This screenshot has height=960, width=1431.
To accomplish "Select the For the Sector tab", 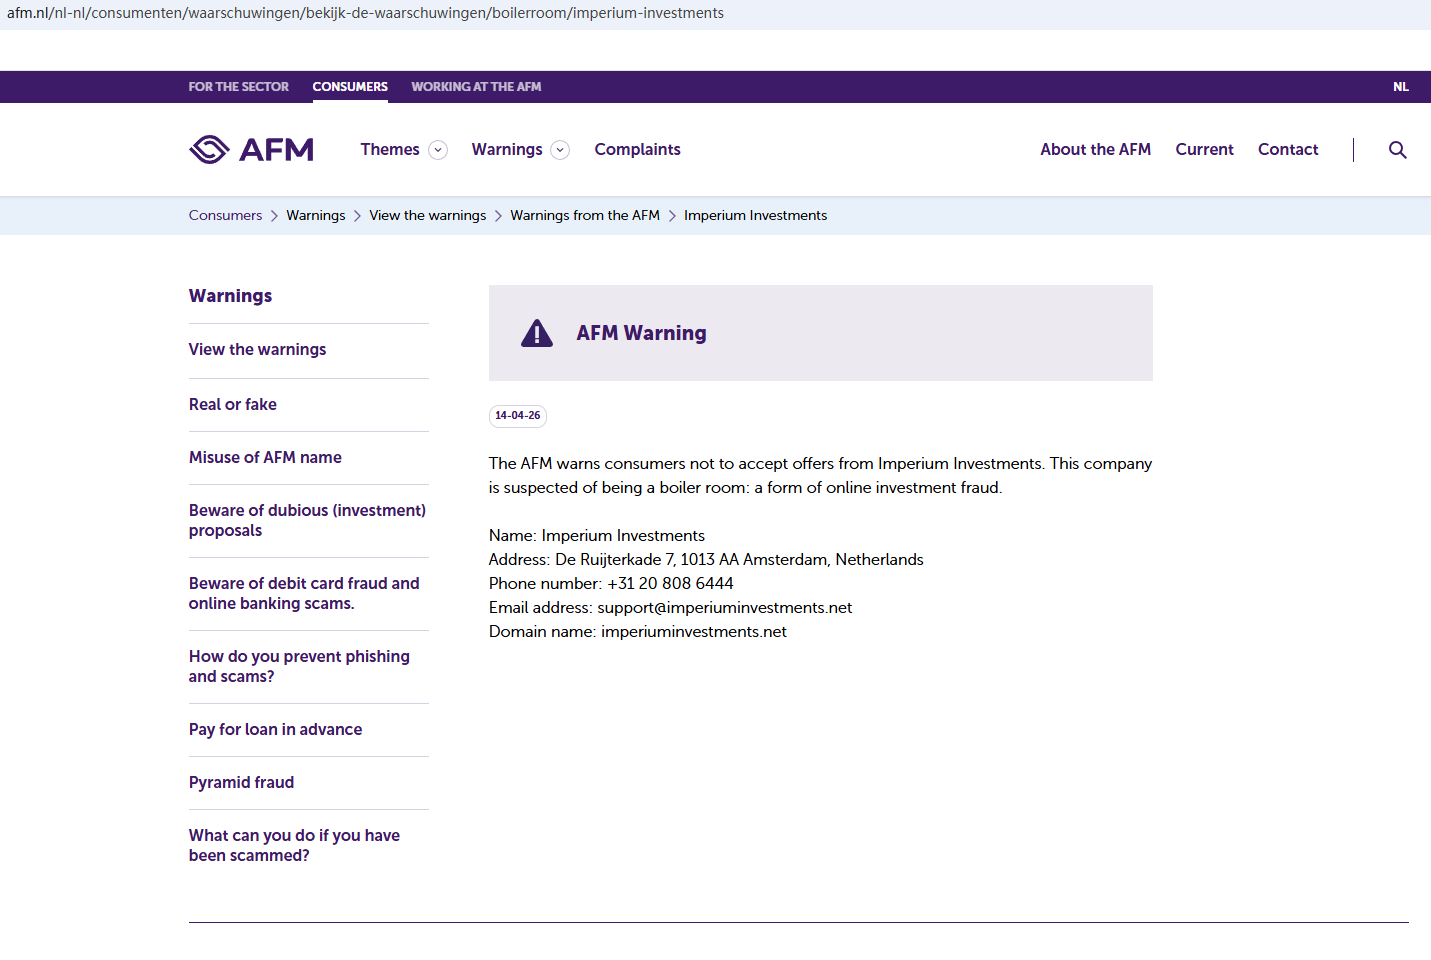I will (x=238, y=87).
